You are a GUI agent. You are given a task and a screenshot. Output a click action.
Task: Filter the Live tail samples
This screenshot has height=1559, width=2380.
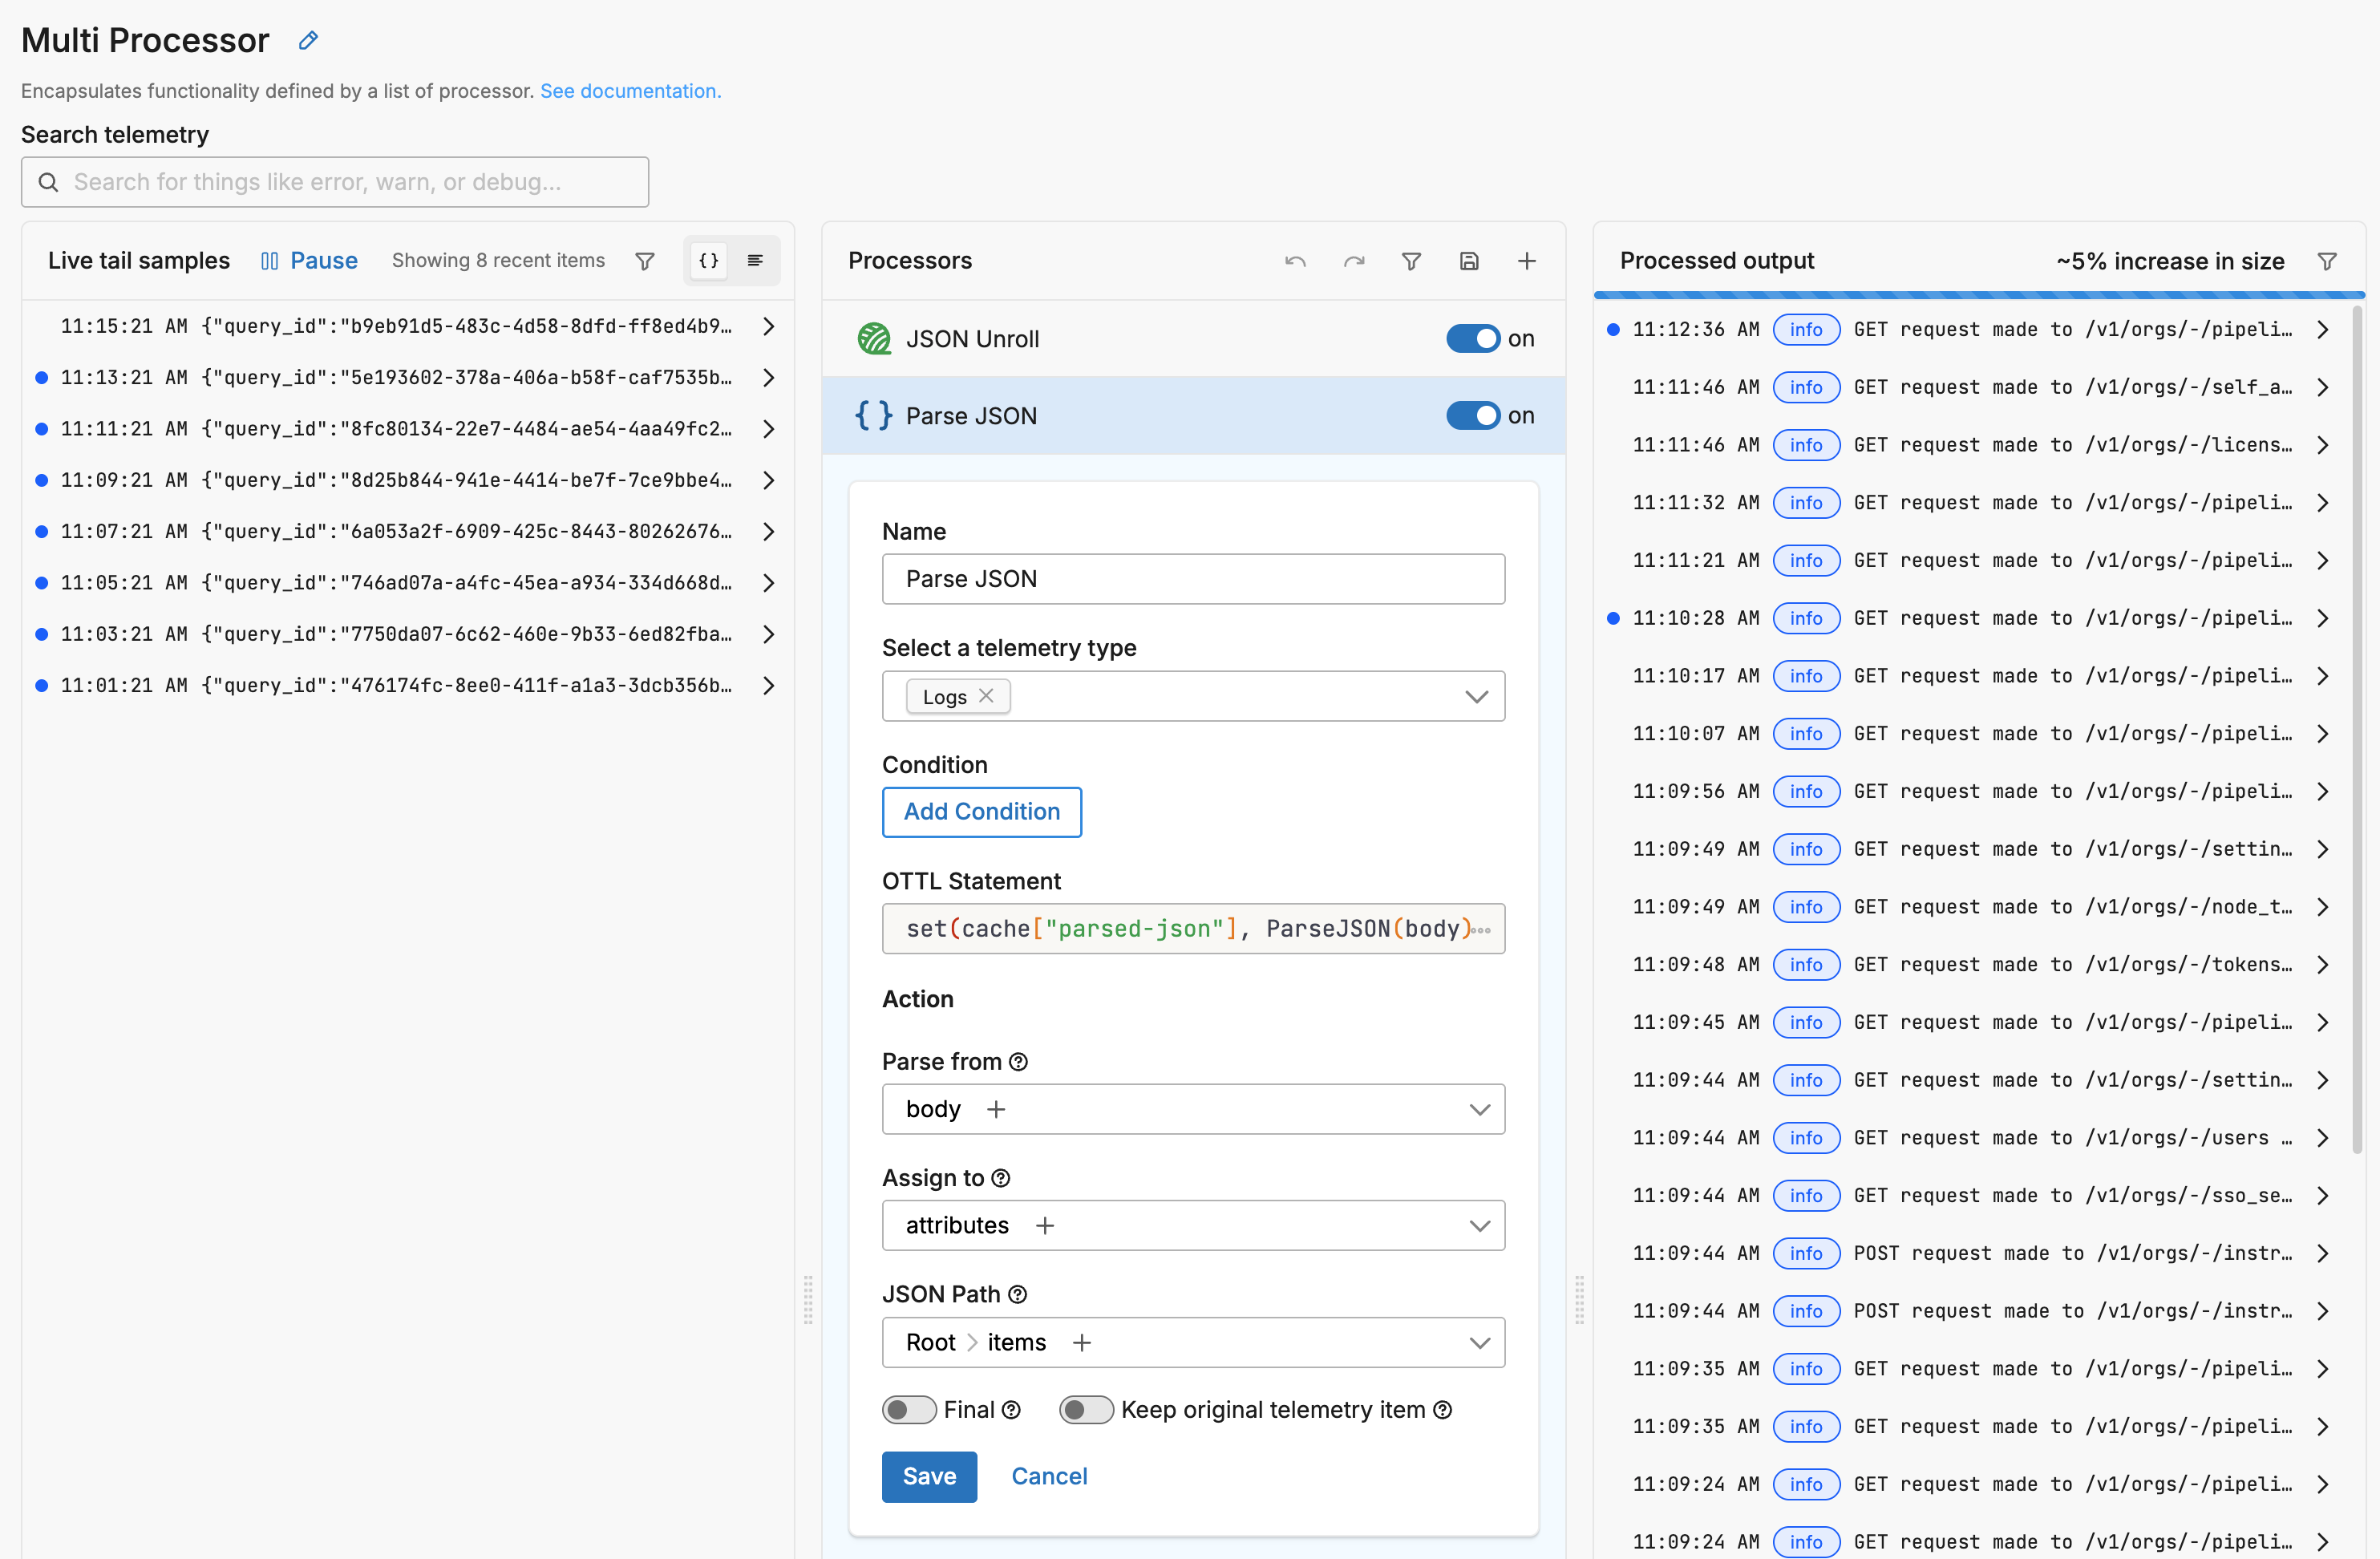point(645,260)
